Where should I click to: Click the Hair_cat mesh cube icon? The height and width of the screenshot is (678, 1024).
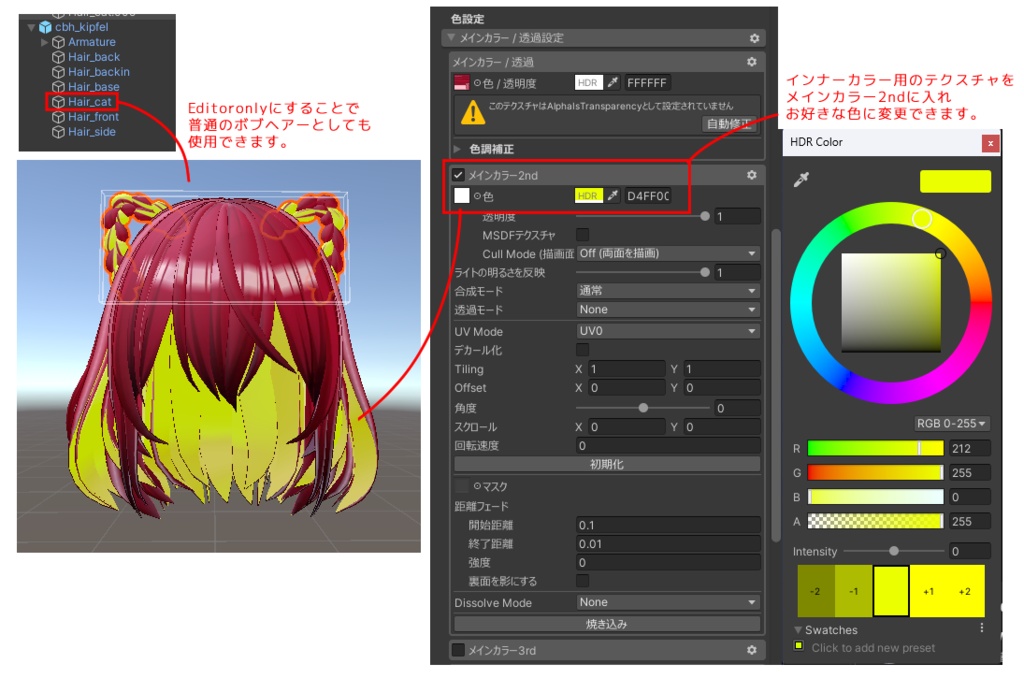(58, 102)
